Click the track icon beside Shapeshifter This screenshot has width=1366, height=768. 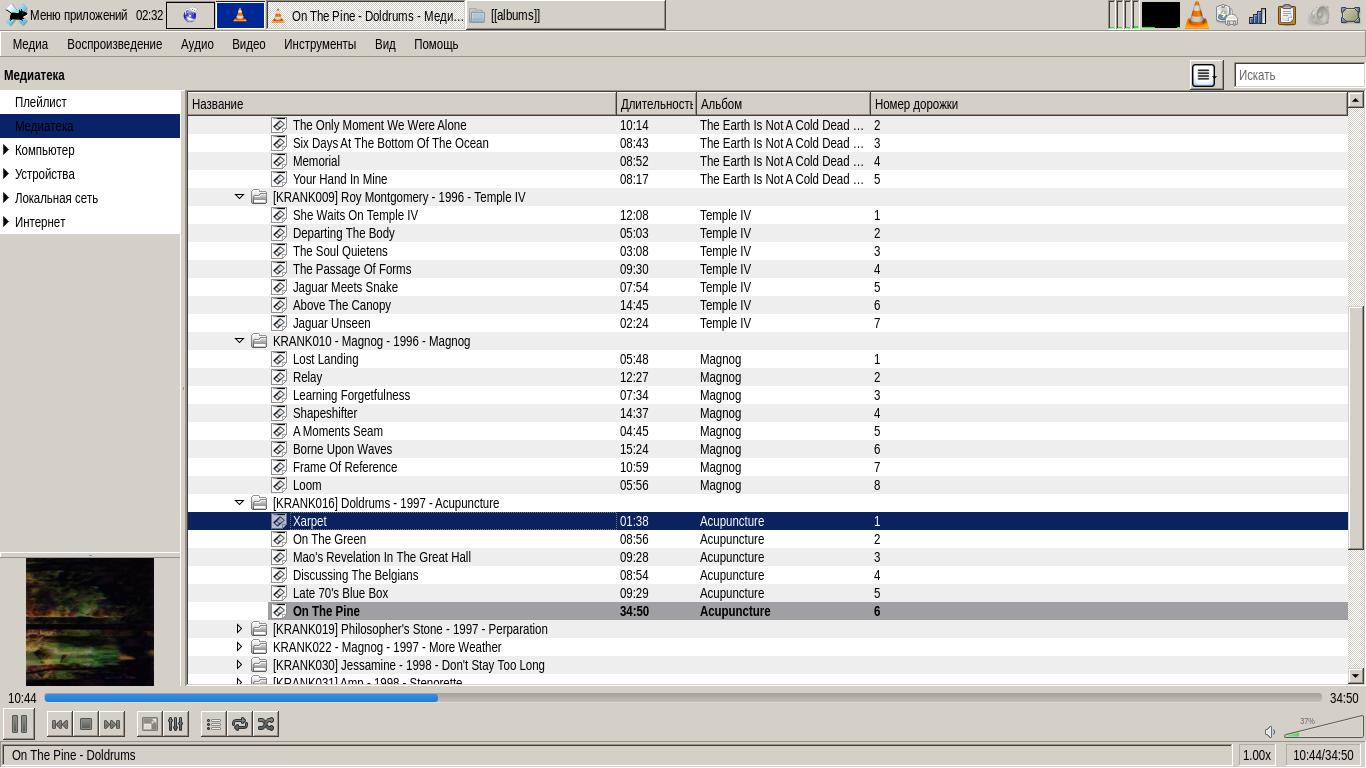[x=279, y=413]
